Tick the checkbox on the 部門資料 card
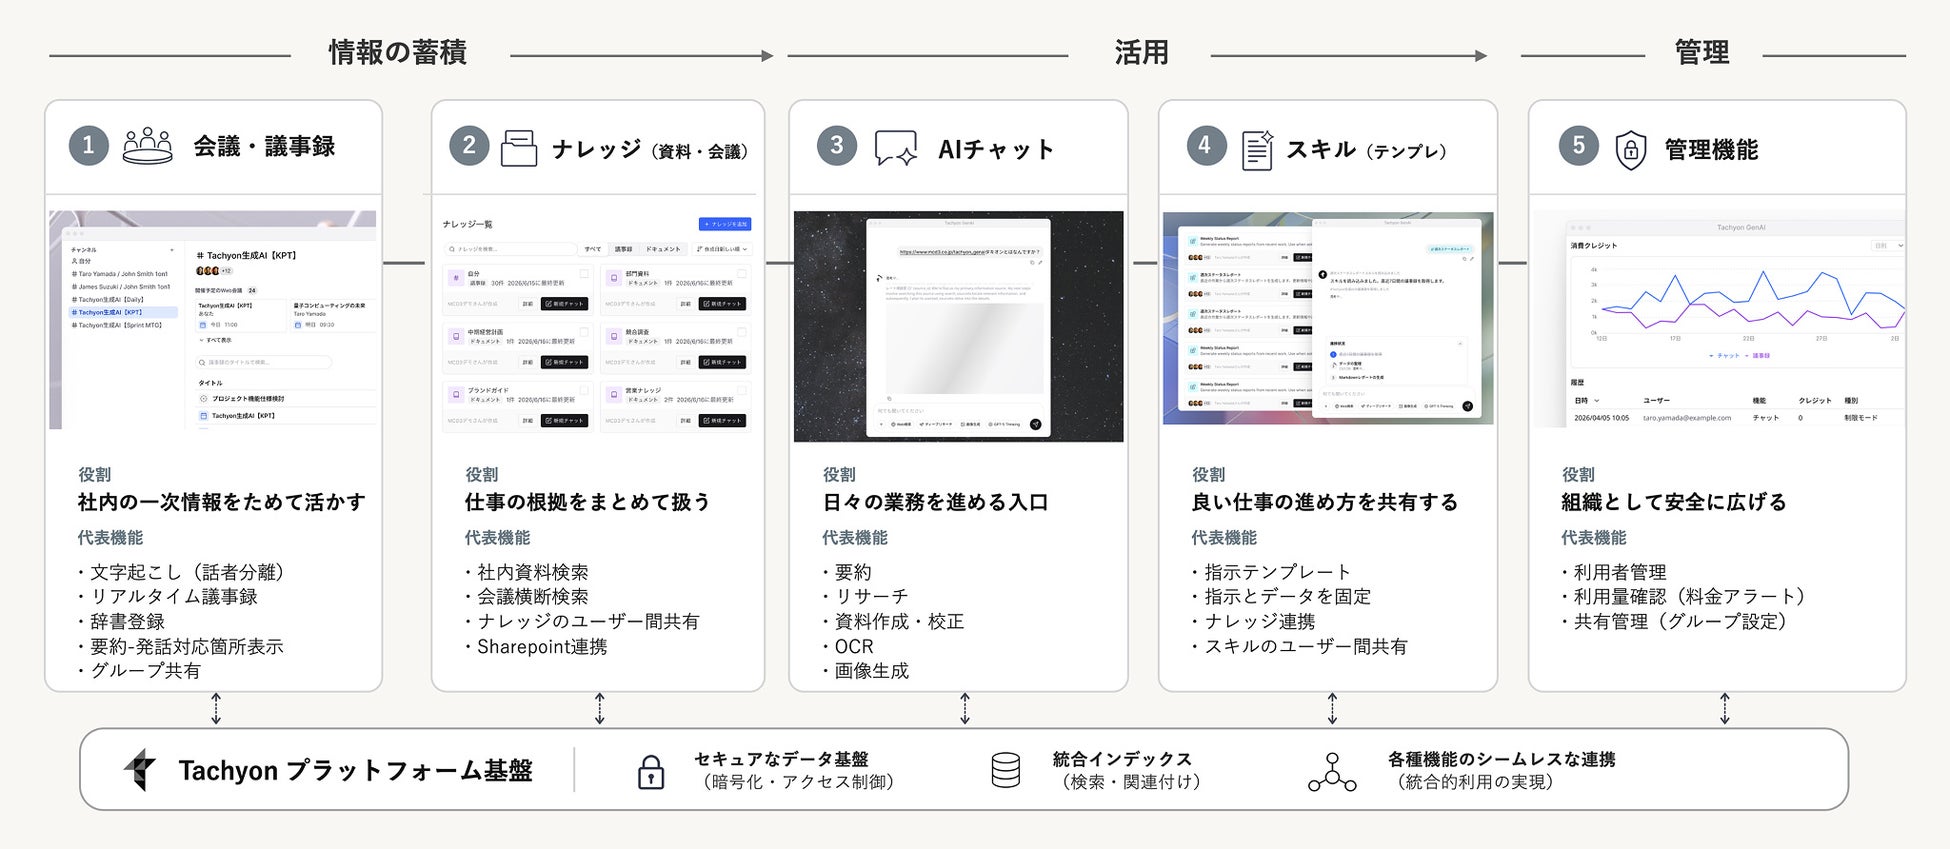This screenshot has width=1950, height=849. point(742,273)
